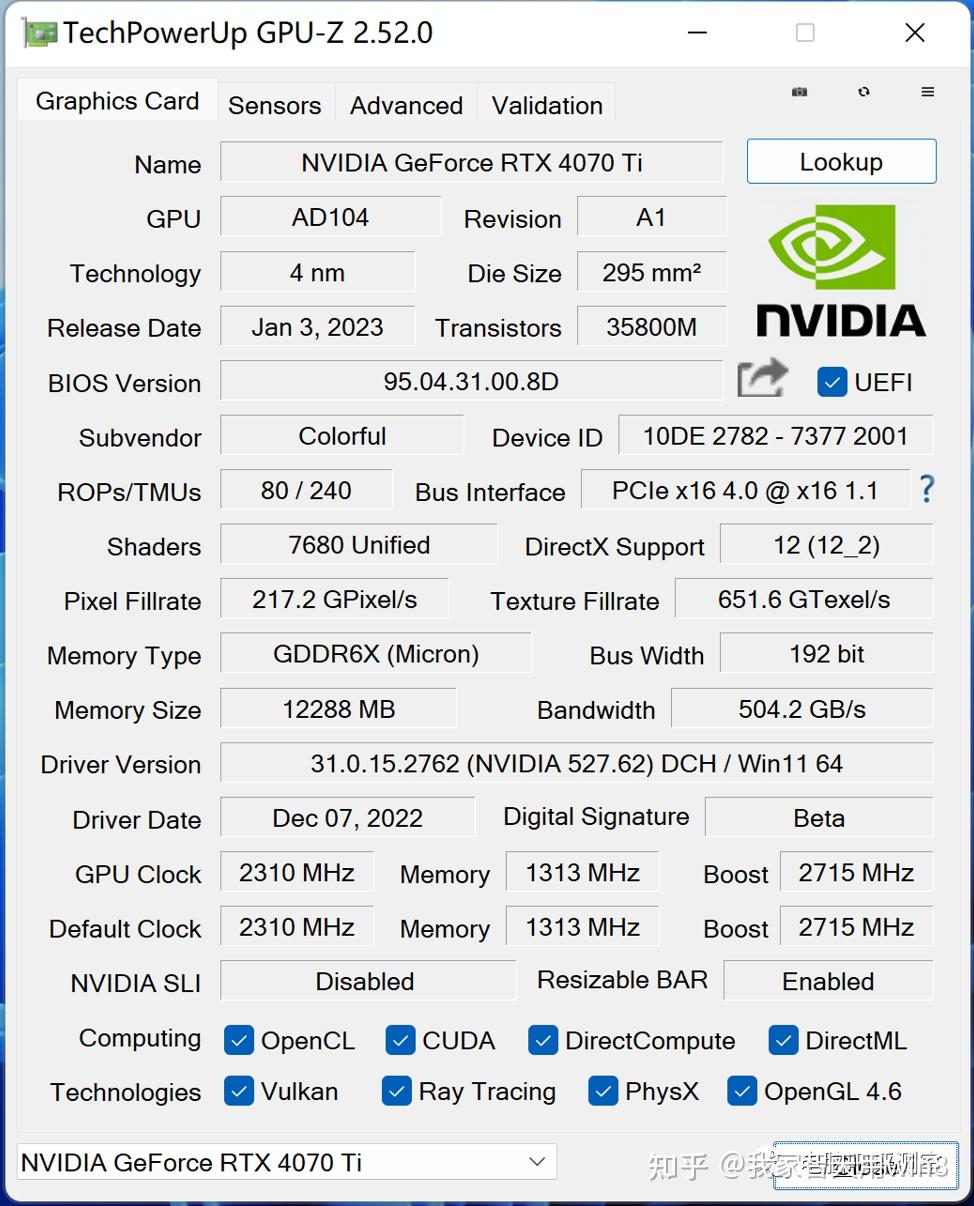Click inside the GPU Name field
Image resolution: width=974 pixels, height=1206 pixels.
click(x=472, y=161)
